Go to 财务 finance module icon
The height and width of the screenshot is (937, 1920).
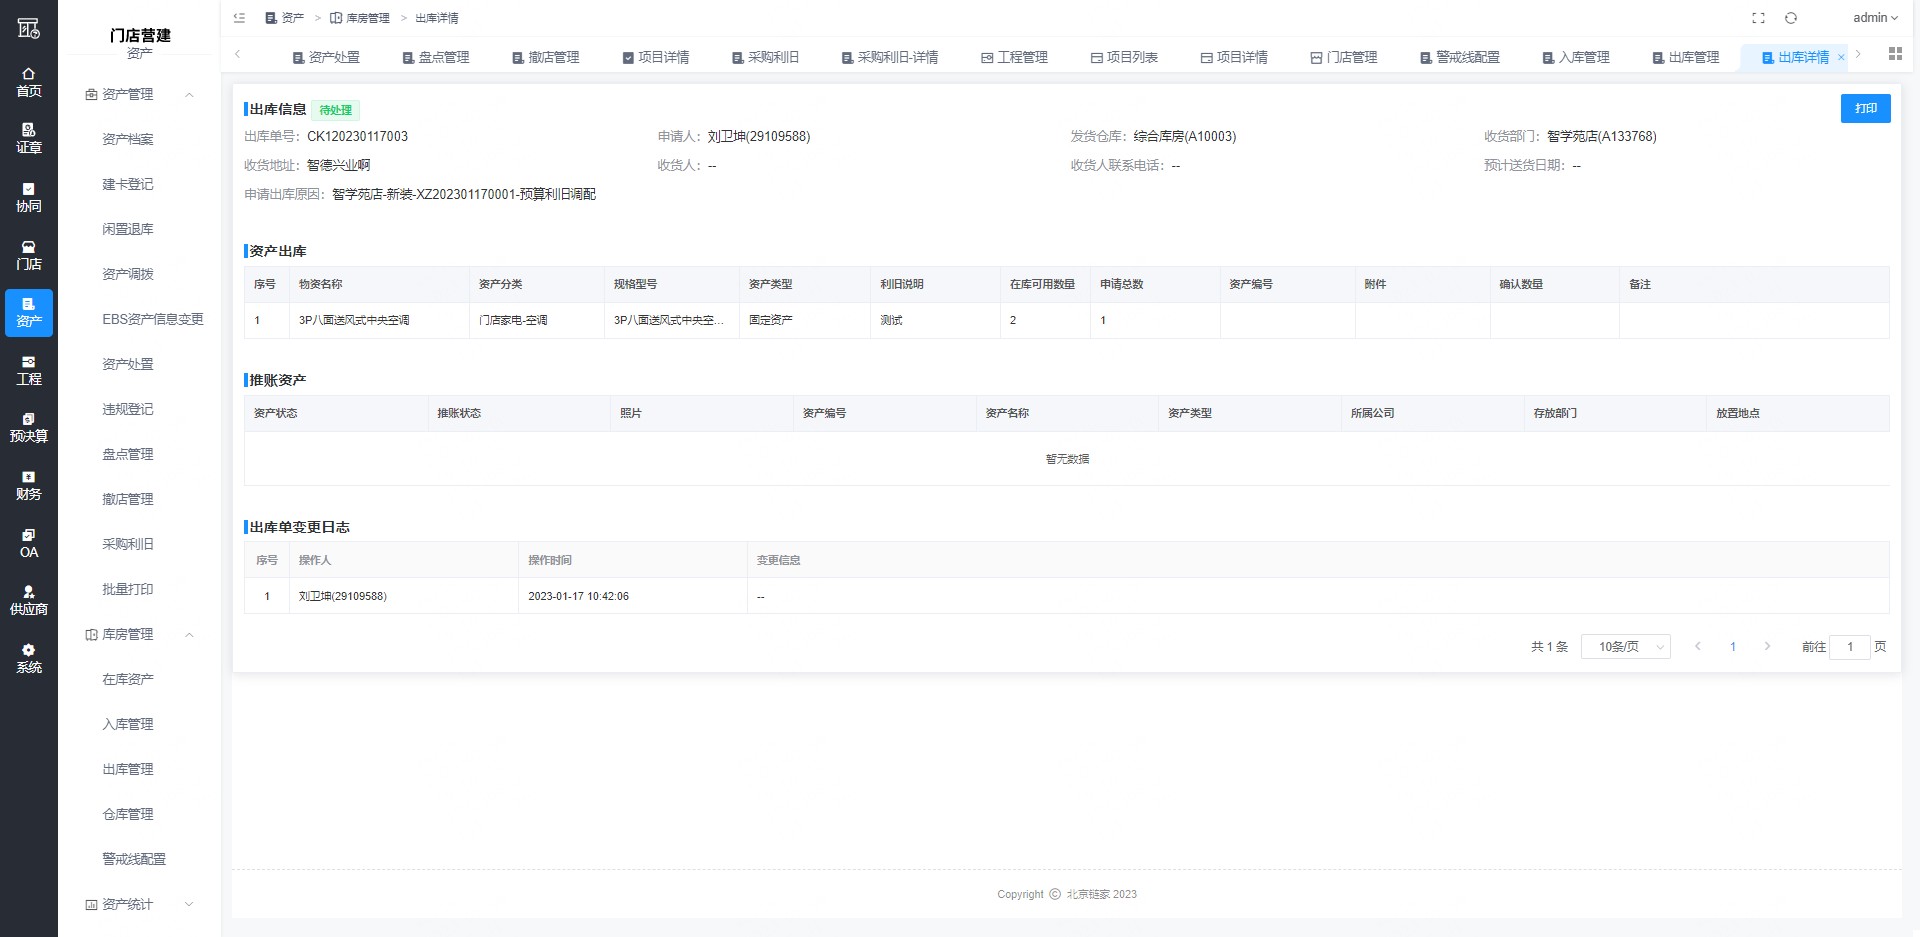point(28,477)
